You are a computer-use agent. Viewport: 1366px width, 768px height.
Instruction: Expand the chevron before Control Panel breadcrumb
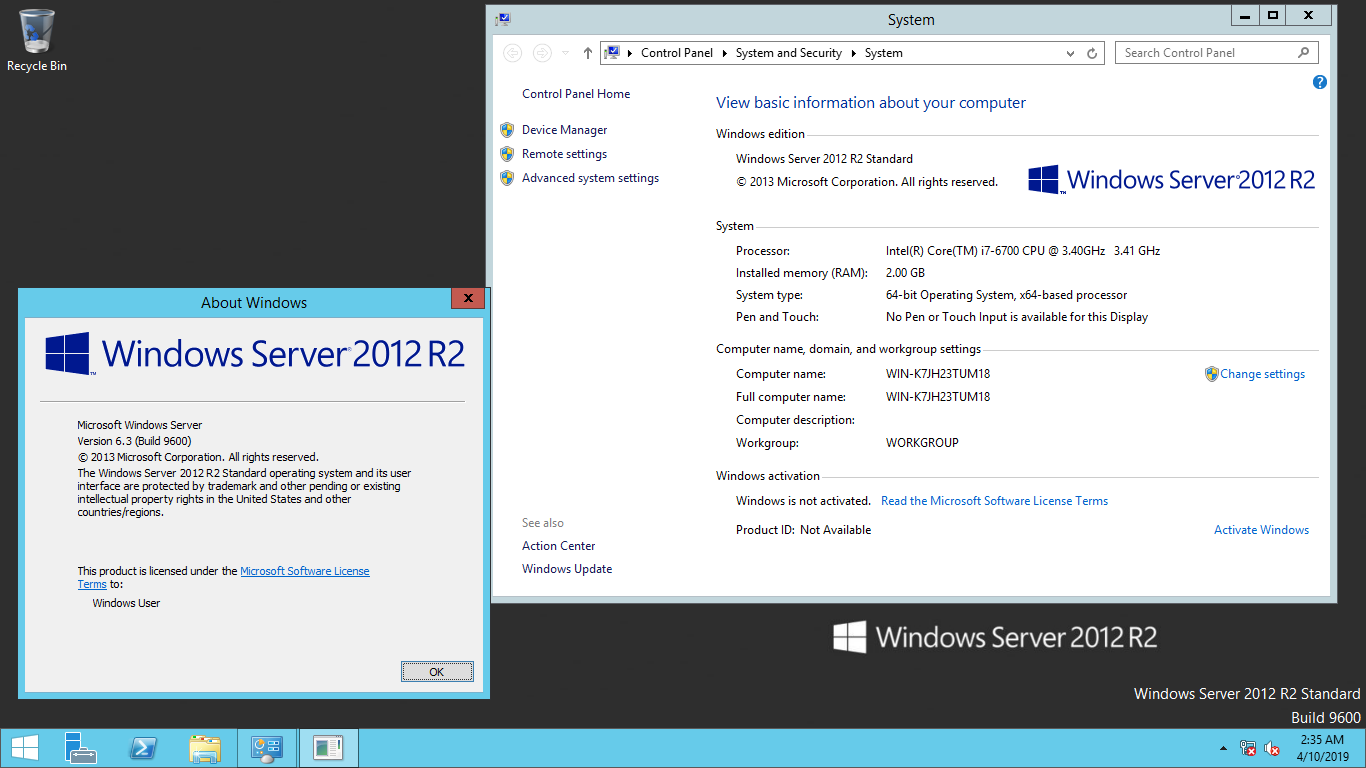click(630, 53)
